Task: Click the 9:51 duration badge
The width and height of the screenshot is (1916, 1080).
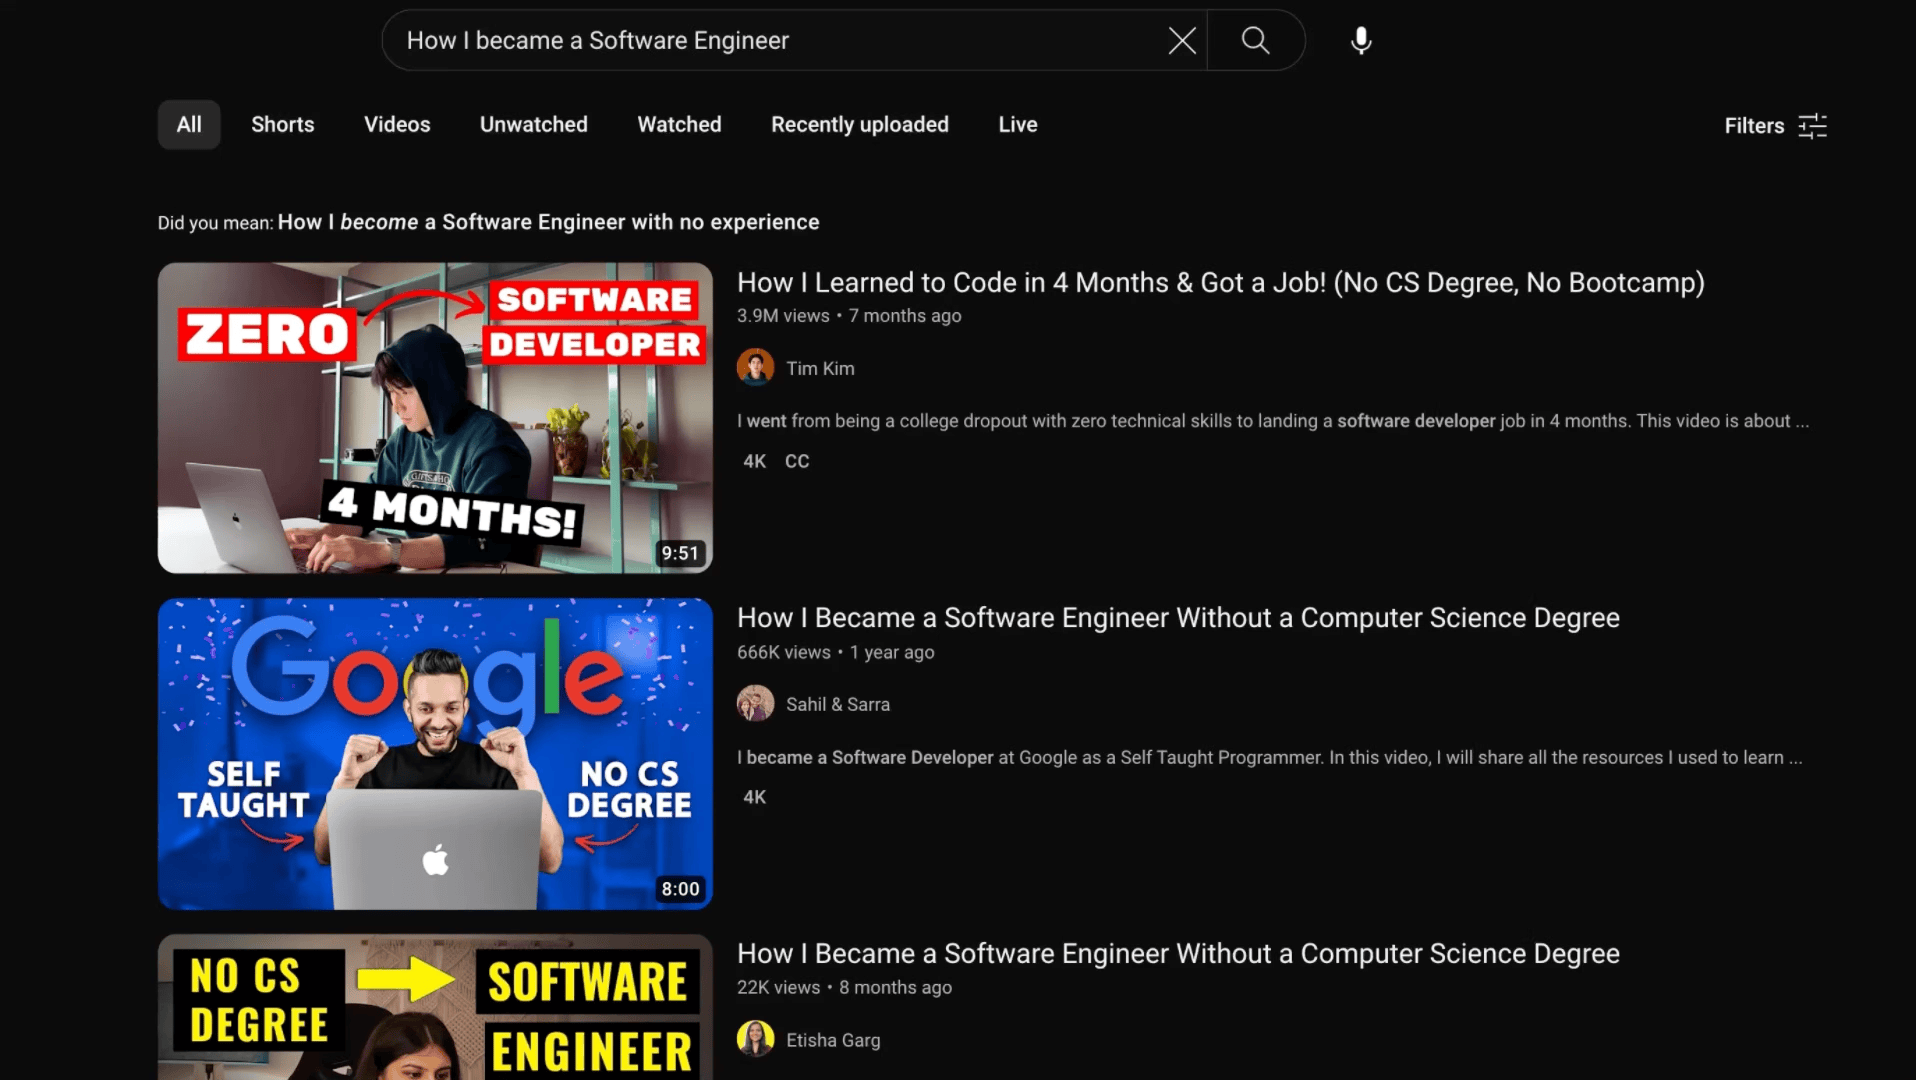Action: tap(680, 553)
